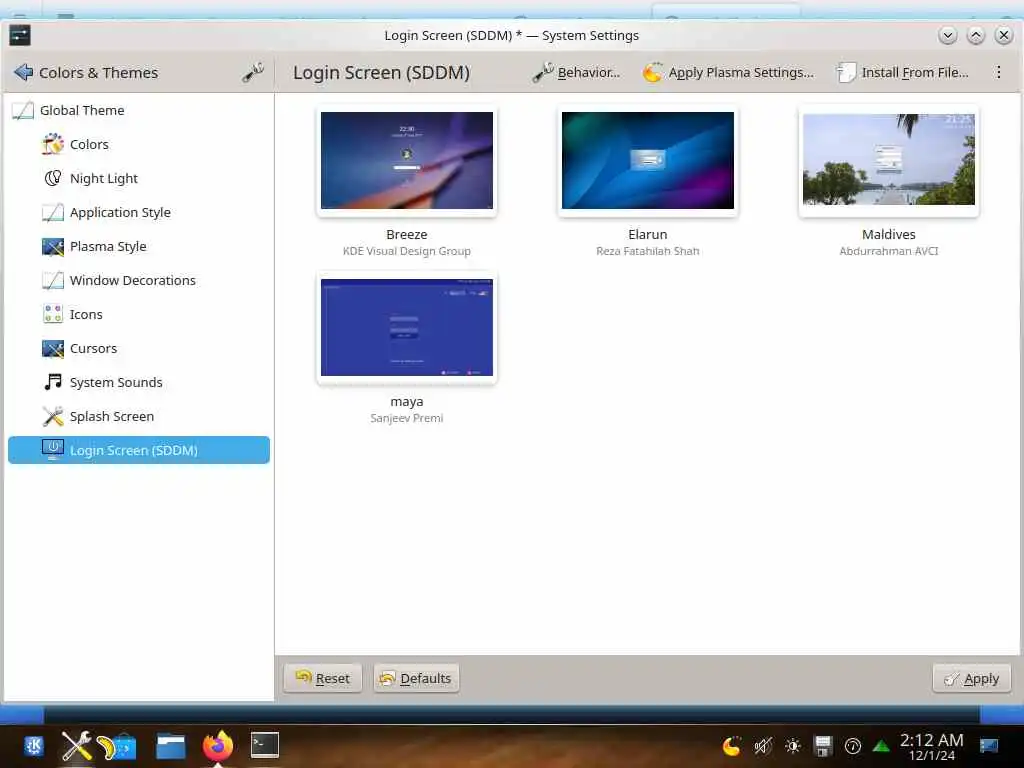This screenshot has width=1024, height=768.
Task: Open the Konsole terminal from the taskbar
Action: 264,745
